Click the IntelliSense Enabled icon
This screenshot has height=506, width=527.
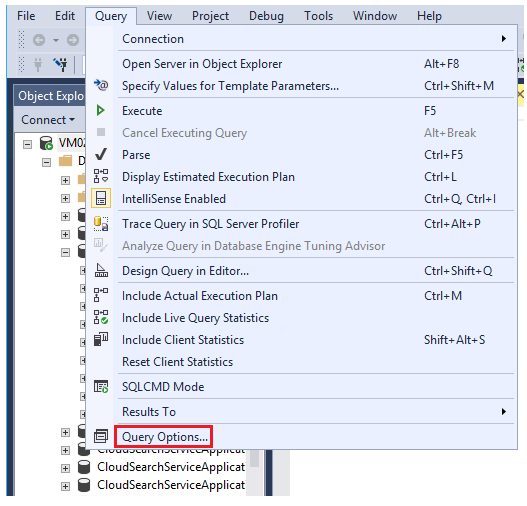[101, 198]
